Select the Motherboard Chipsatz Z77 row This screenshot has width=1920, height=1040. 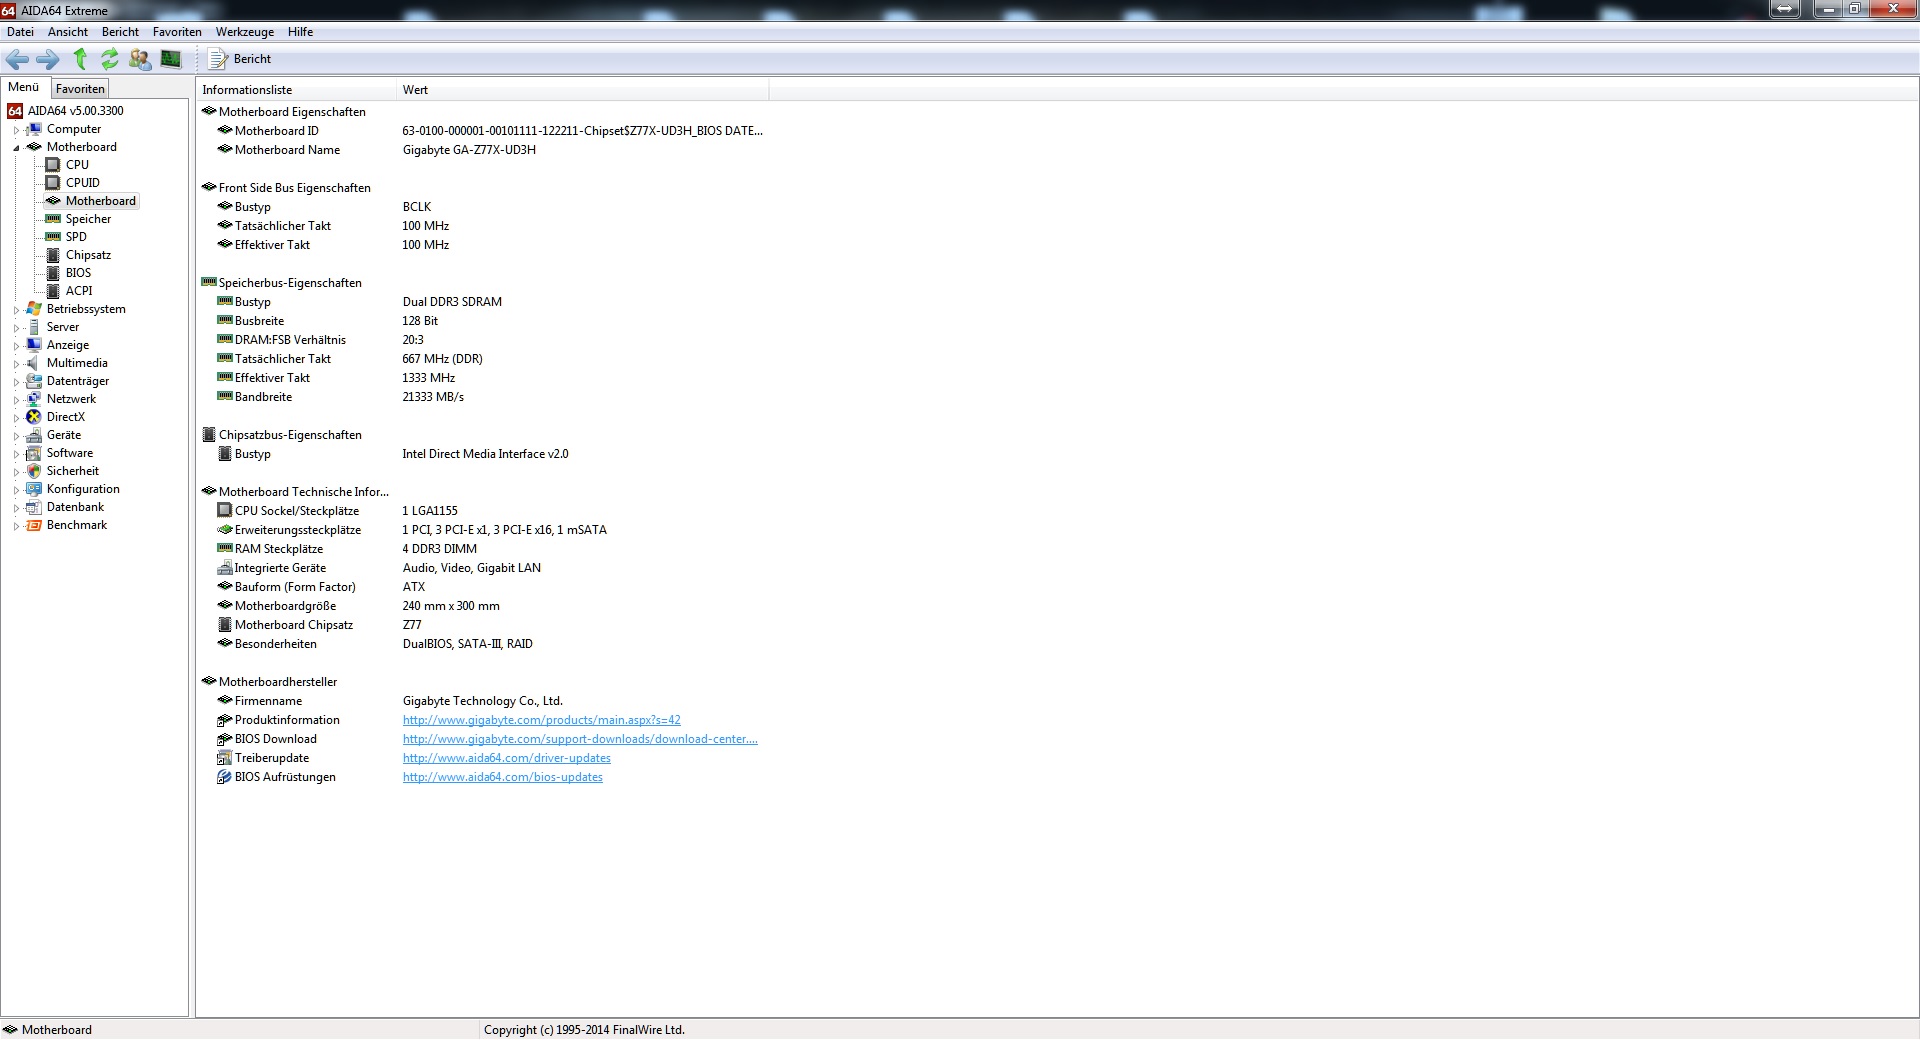pyautogui.click(x=484, y=625)
